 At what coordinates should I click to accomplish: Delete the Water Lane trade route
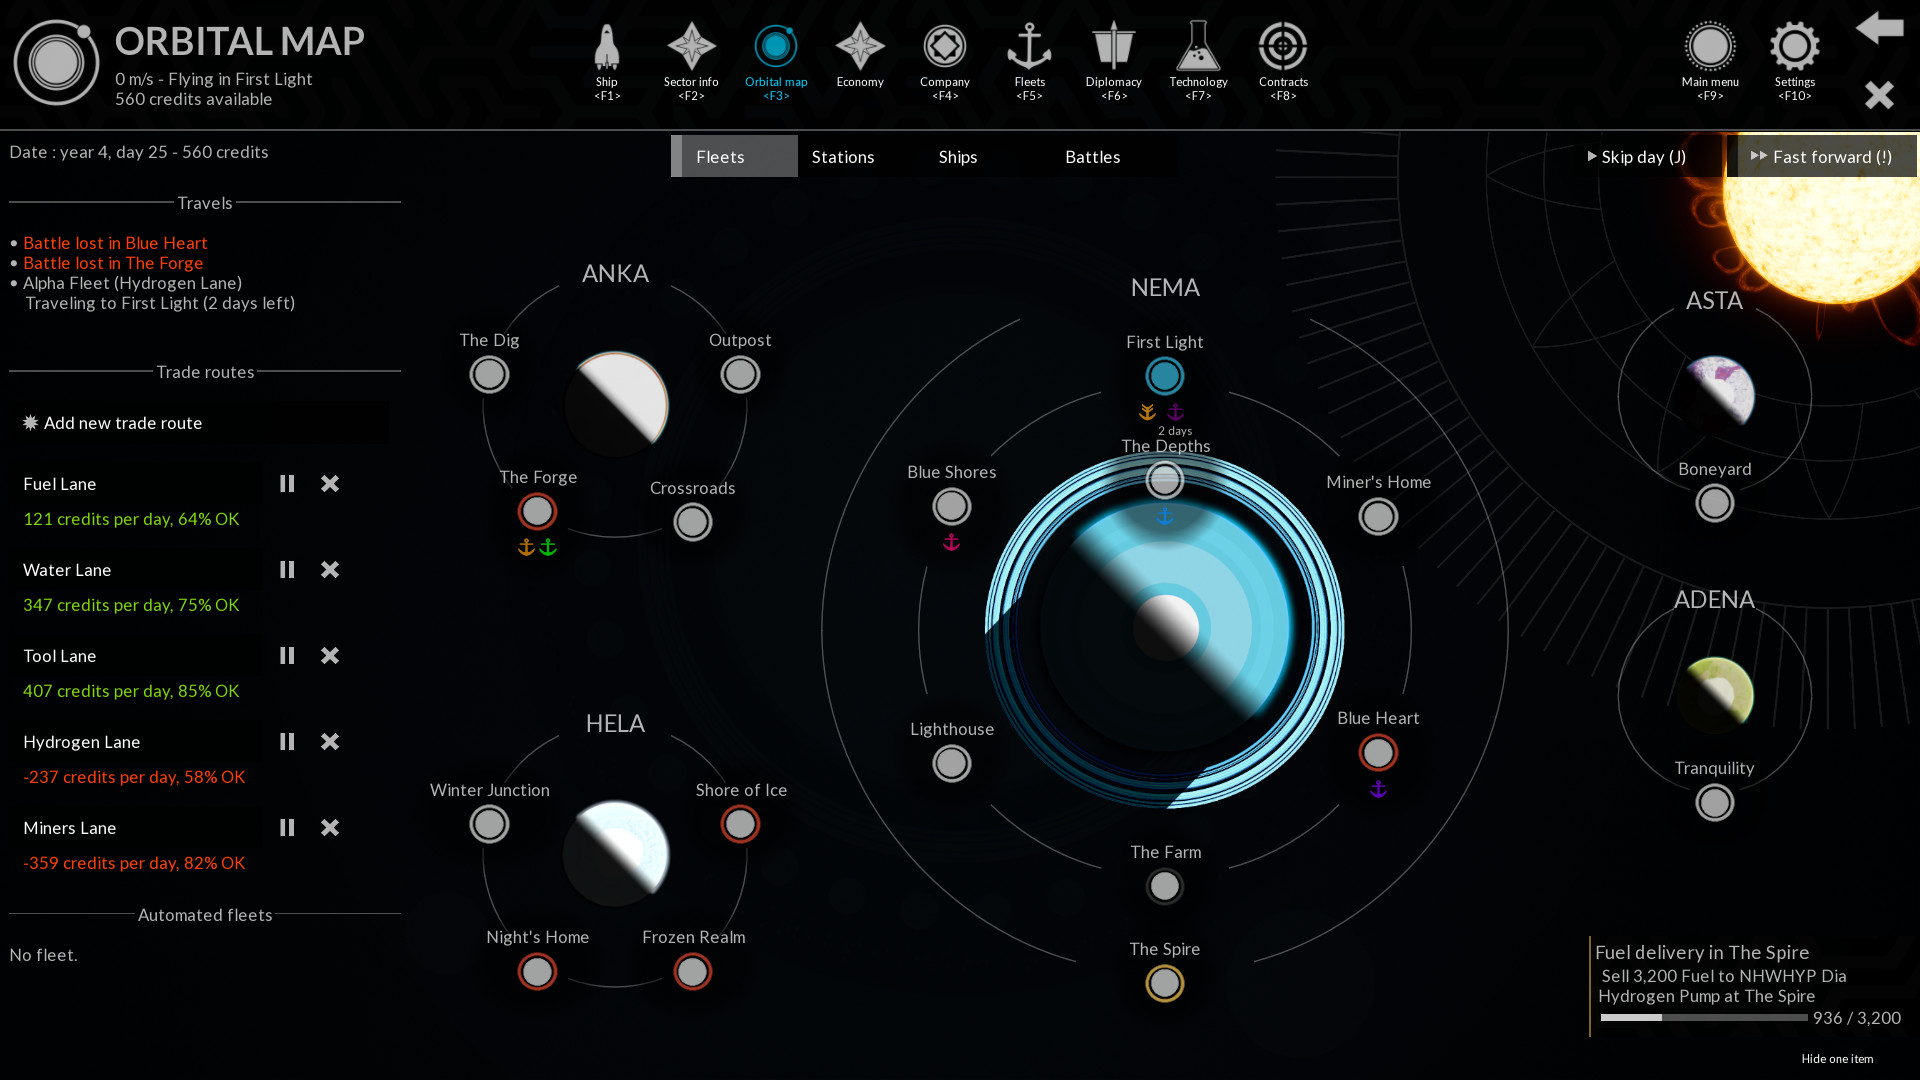coord(330,570)
